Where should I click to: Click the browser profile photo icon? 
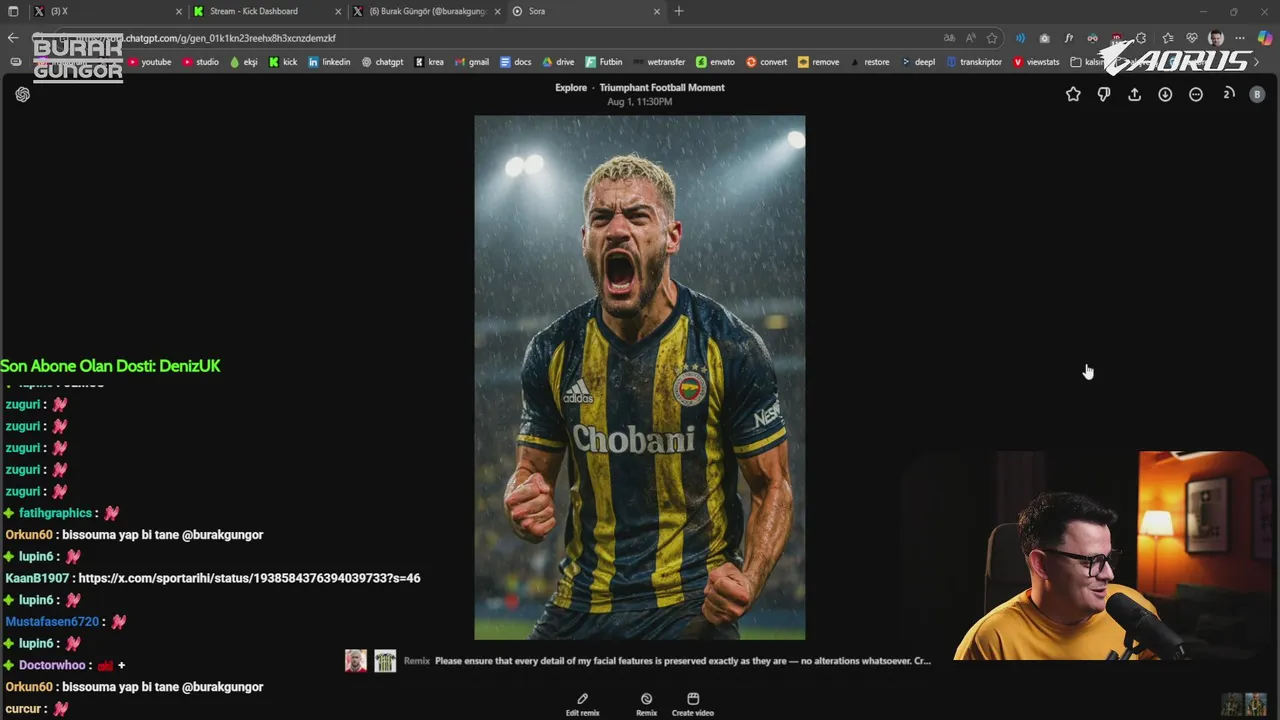[1216, 38]
